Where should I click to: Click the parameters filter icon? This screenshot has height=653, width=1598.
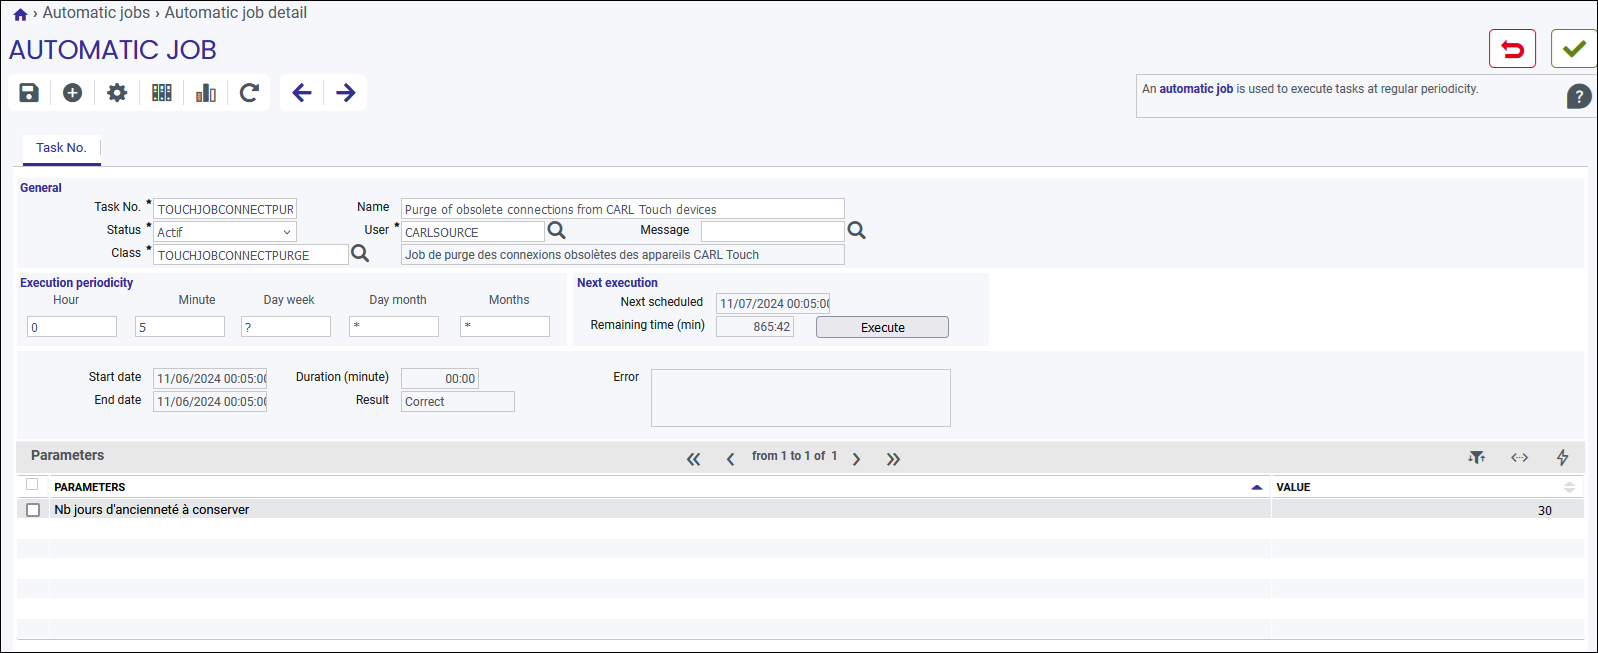pyautogui.click(x=1476, y=457)
